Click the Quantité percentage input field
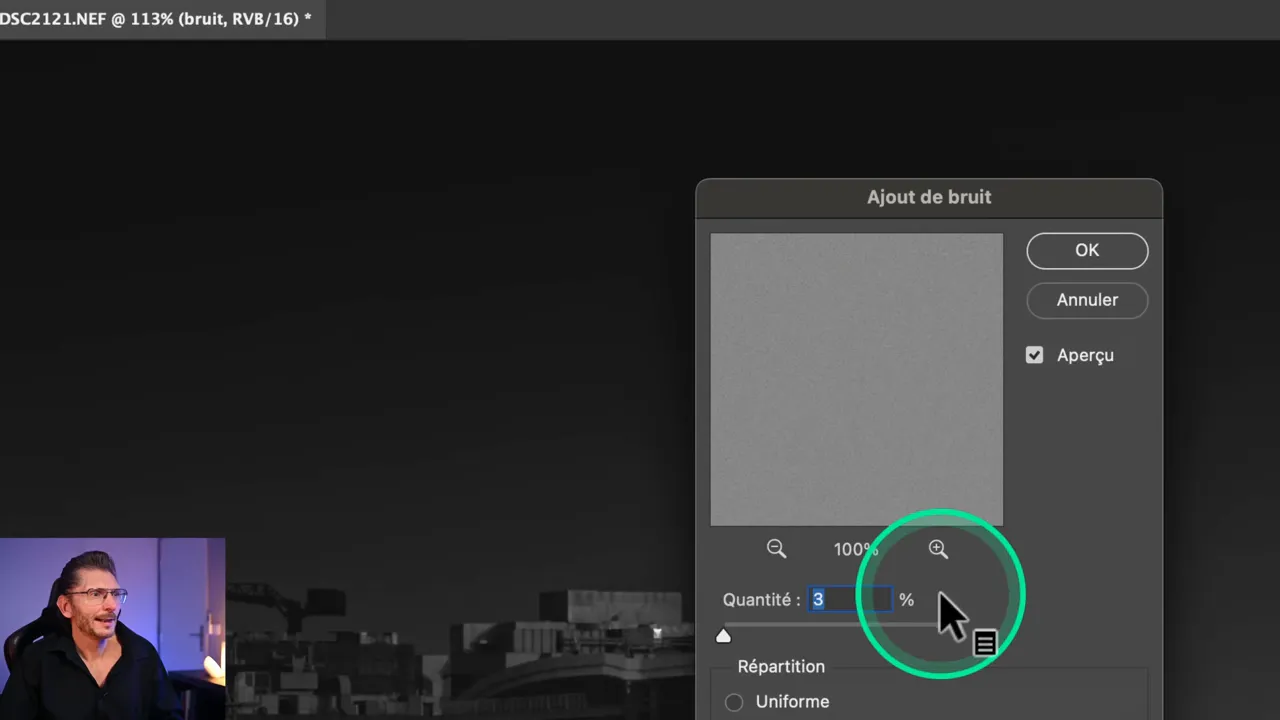This screenshot has width=1280, height=720. 850,599
